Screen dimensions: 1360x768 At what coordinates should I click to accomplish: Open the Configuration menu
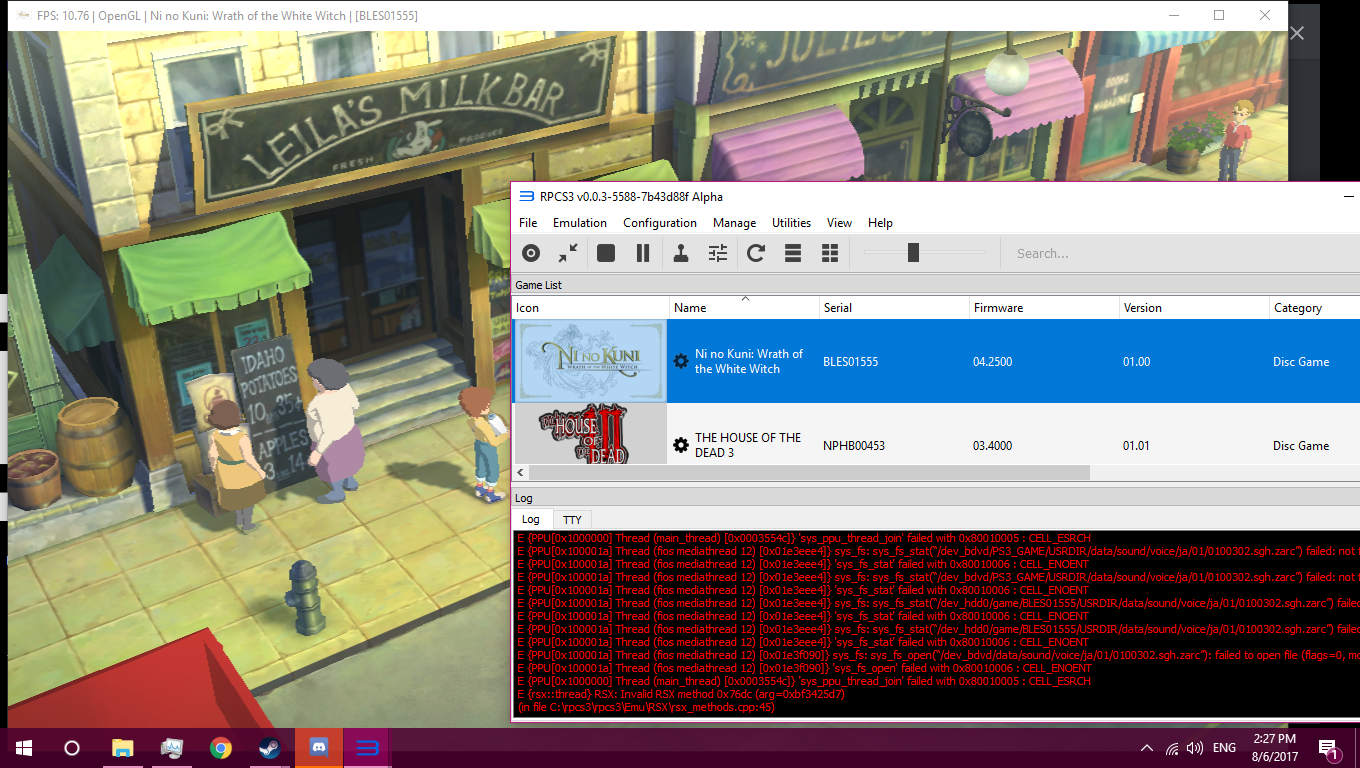click(x=660, y=223)
